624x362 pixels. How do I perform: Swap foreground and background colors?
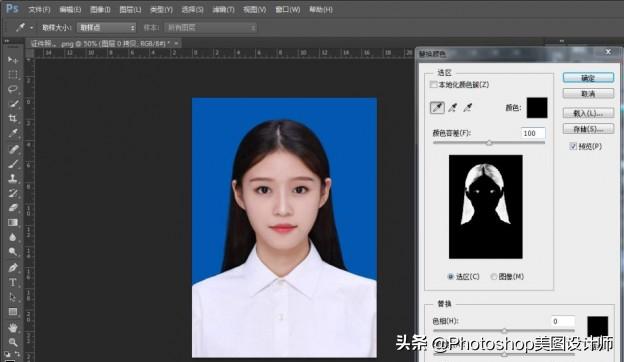[x=18, y=354]
